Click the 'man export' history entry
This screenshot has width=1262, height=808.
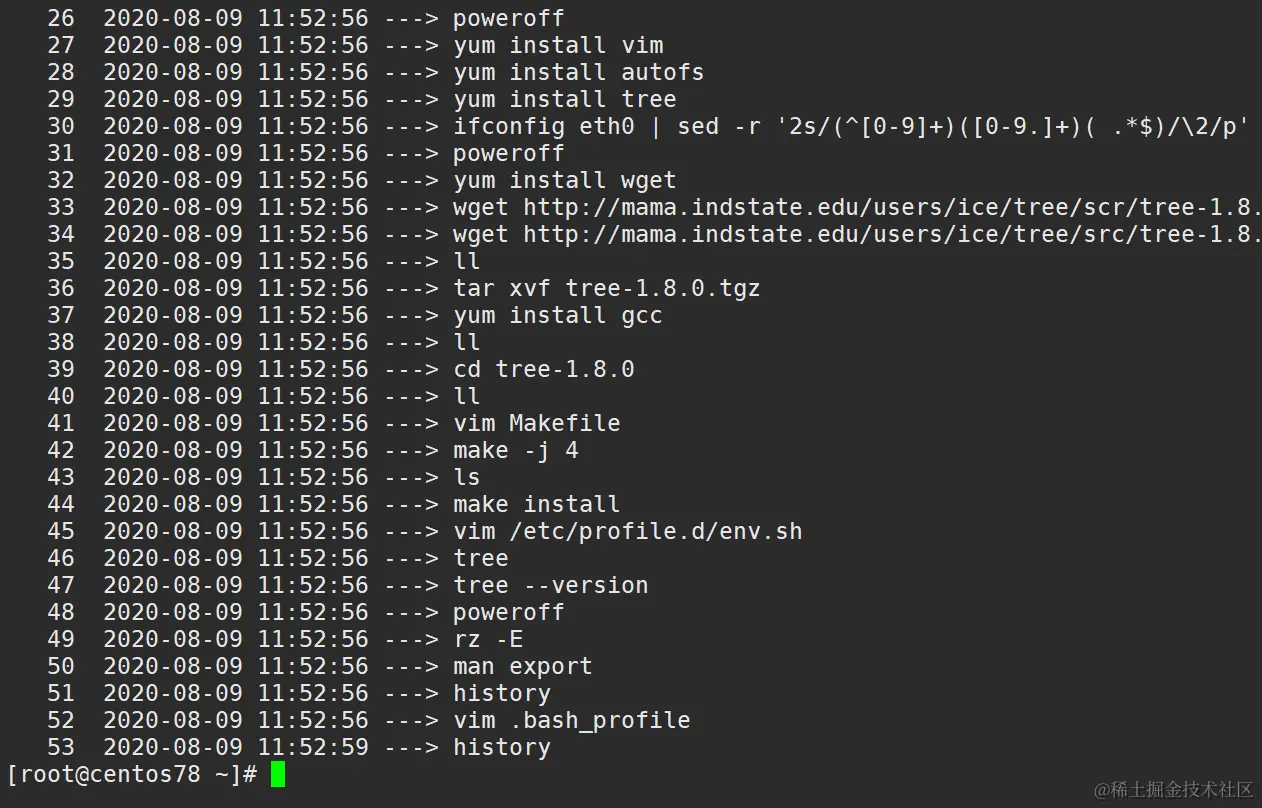coord(522,666)
